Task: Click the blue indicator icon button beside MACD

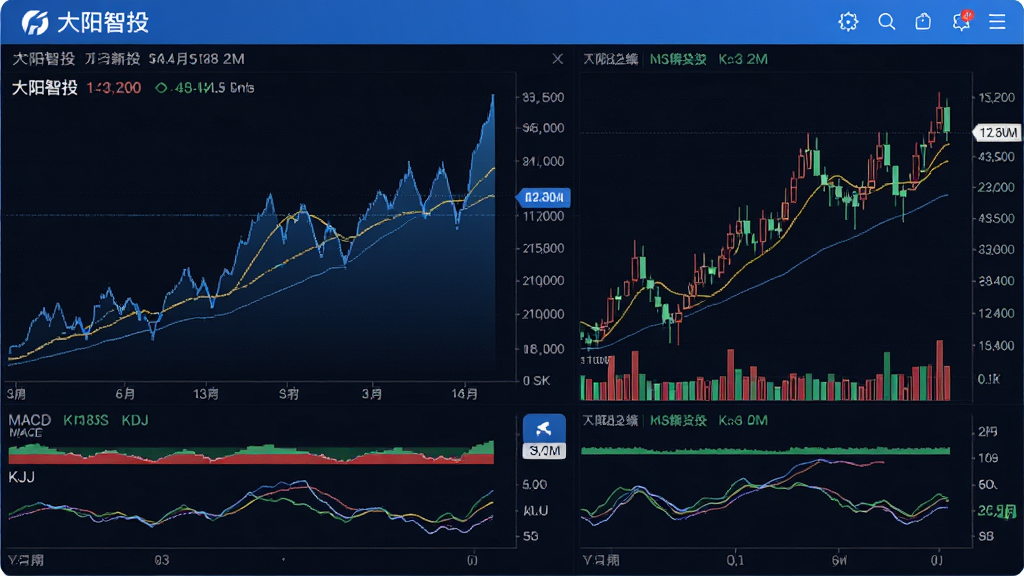Action: click(544, 429)
